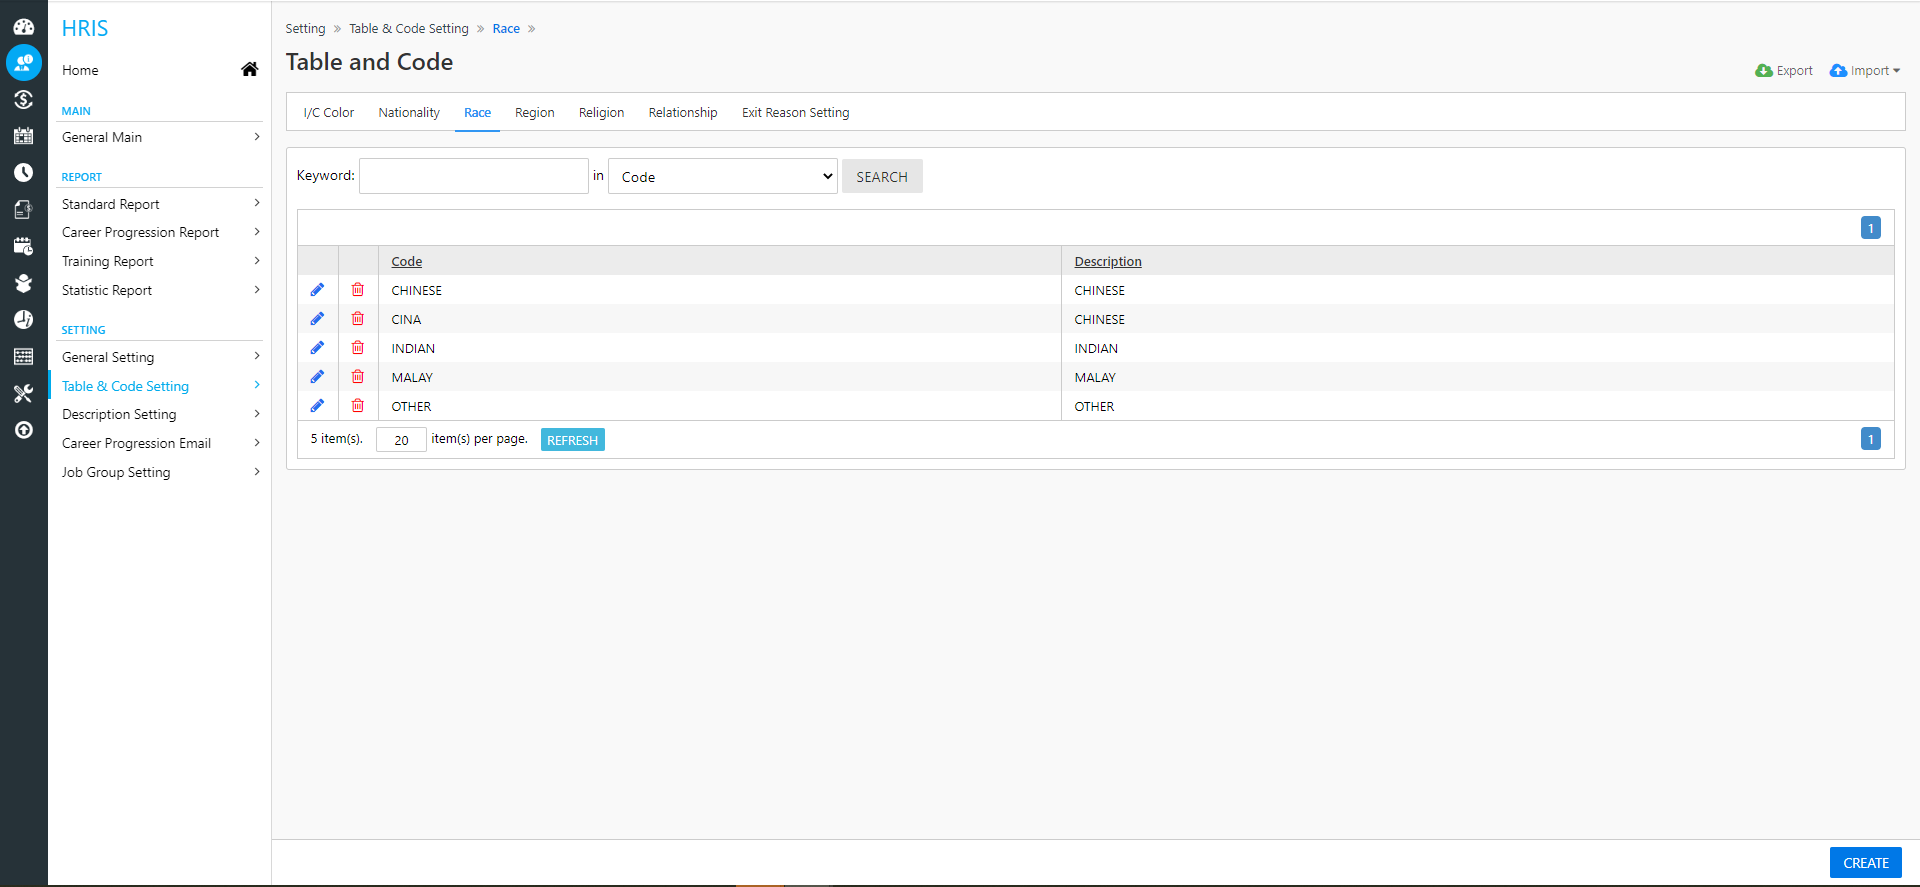Image resolution: width=1920 pixels, height=887 pixels.
Task: Open the search field dropdown showing Code
Action: 723,176
